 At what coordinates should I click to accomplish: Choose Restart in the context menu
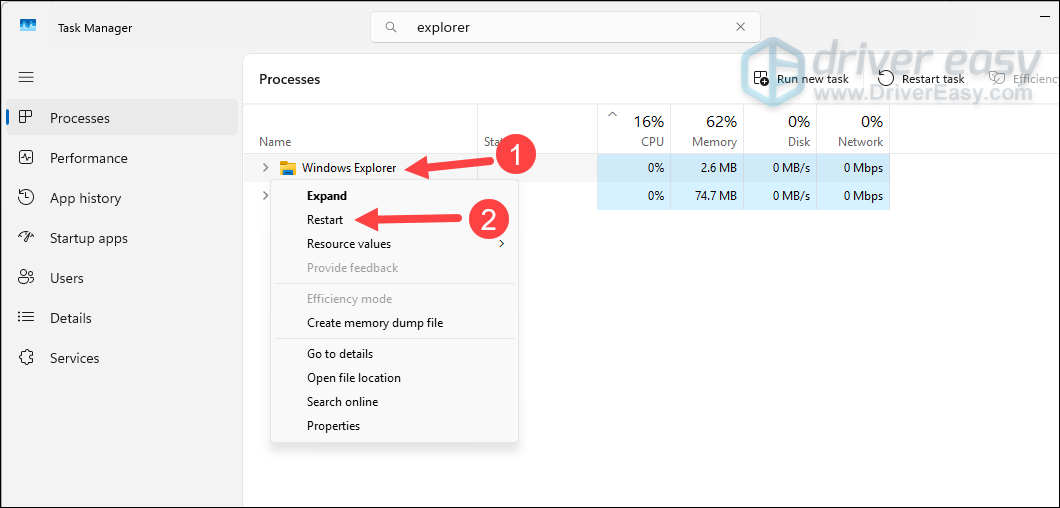point(394,220)
